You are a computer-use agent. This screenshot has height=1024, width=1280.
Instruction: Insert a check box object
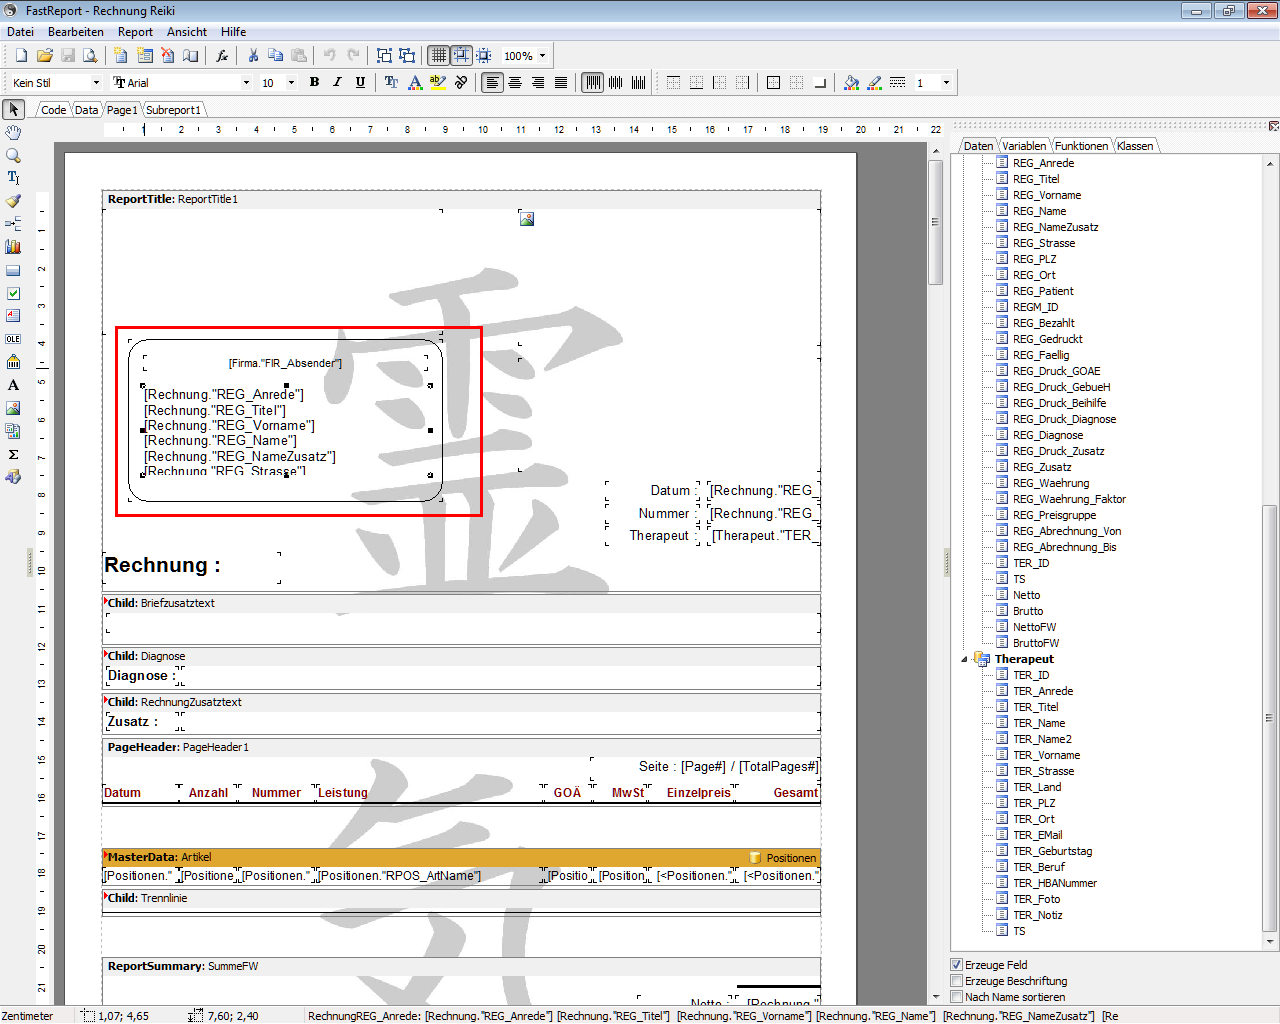(13, 293)
